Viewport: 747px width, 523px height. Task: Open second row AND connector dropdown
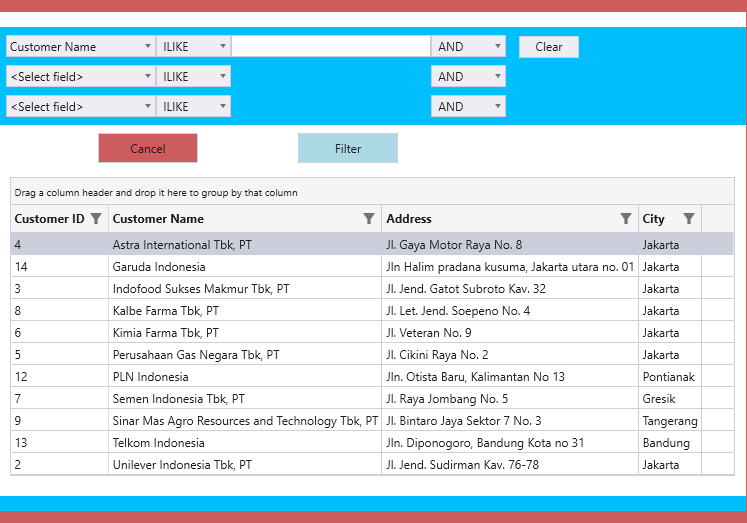(468, 76)
